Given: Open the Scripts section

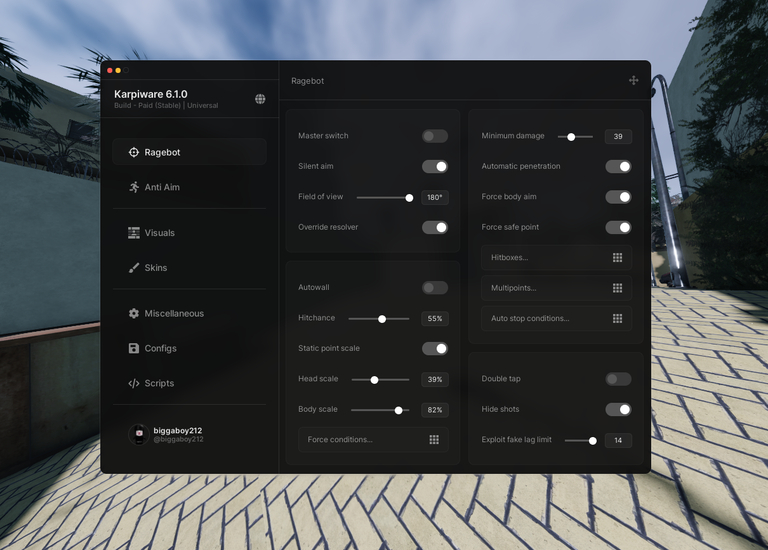Looking at the screenshot, I should pos(190,383).
